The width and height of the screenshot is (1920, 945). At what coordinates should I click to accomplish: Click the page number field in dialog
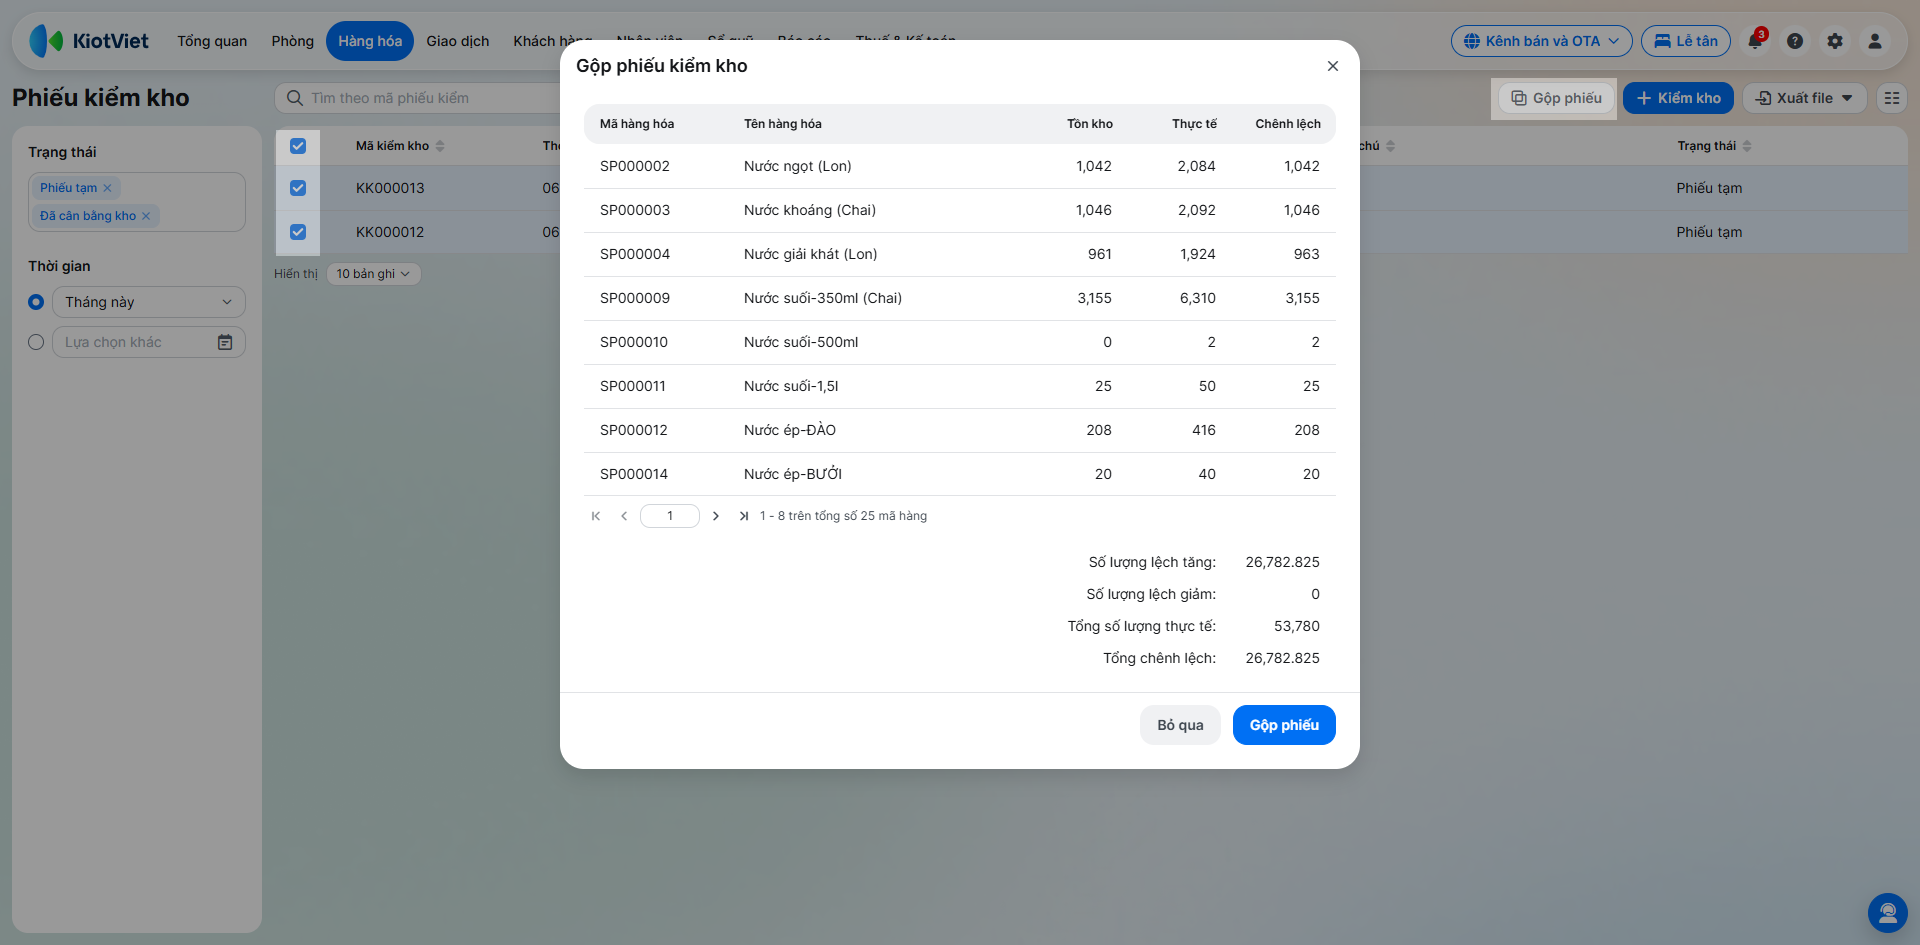point(670,516)
